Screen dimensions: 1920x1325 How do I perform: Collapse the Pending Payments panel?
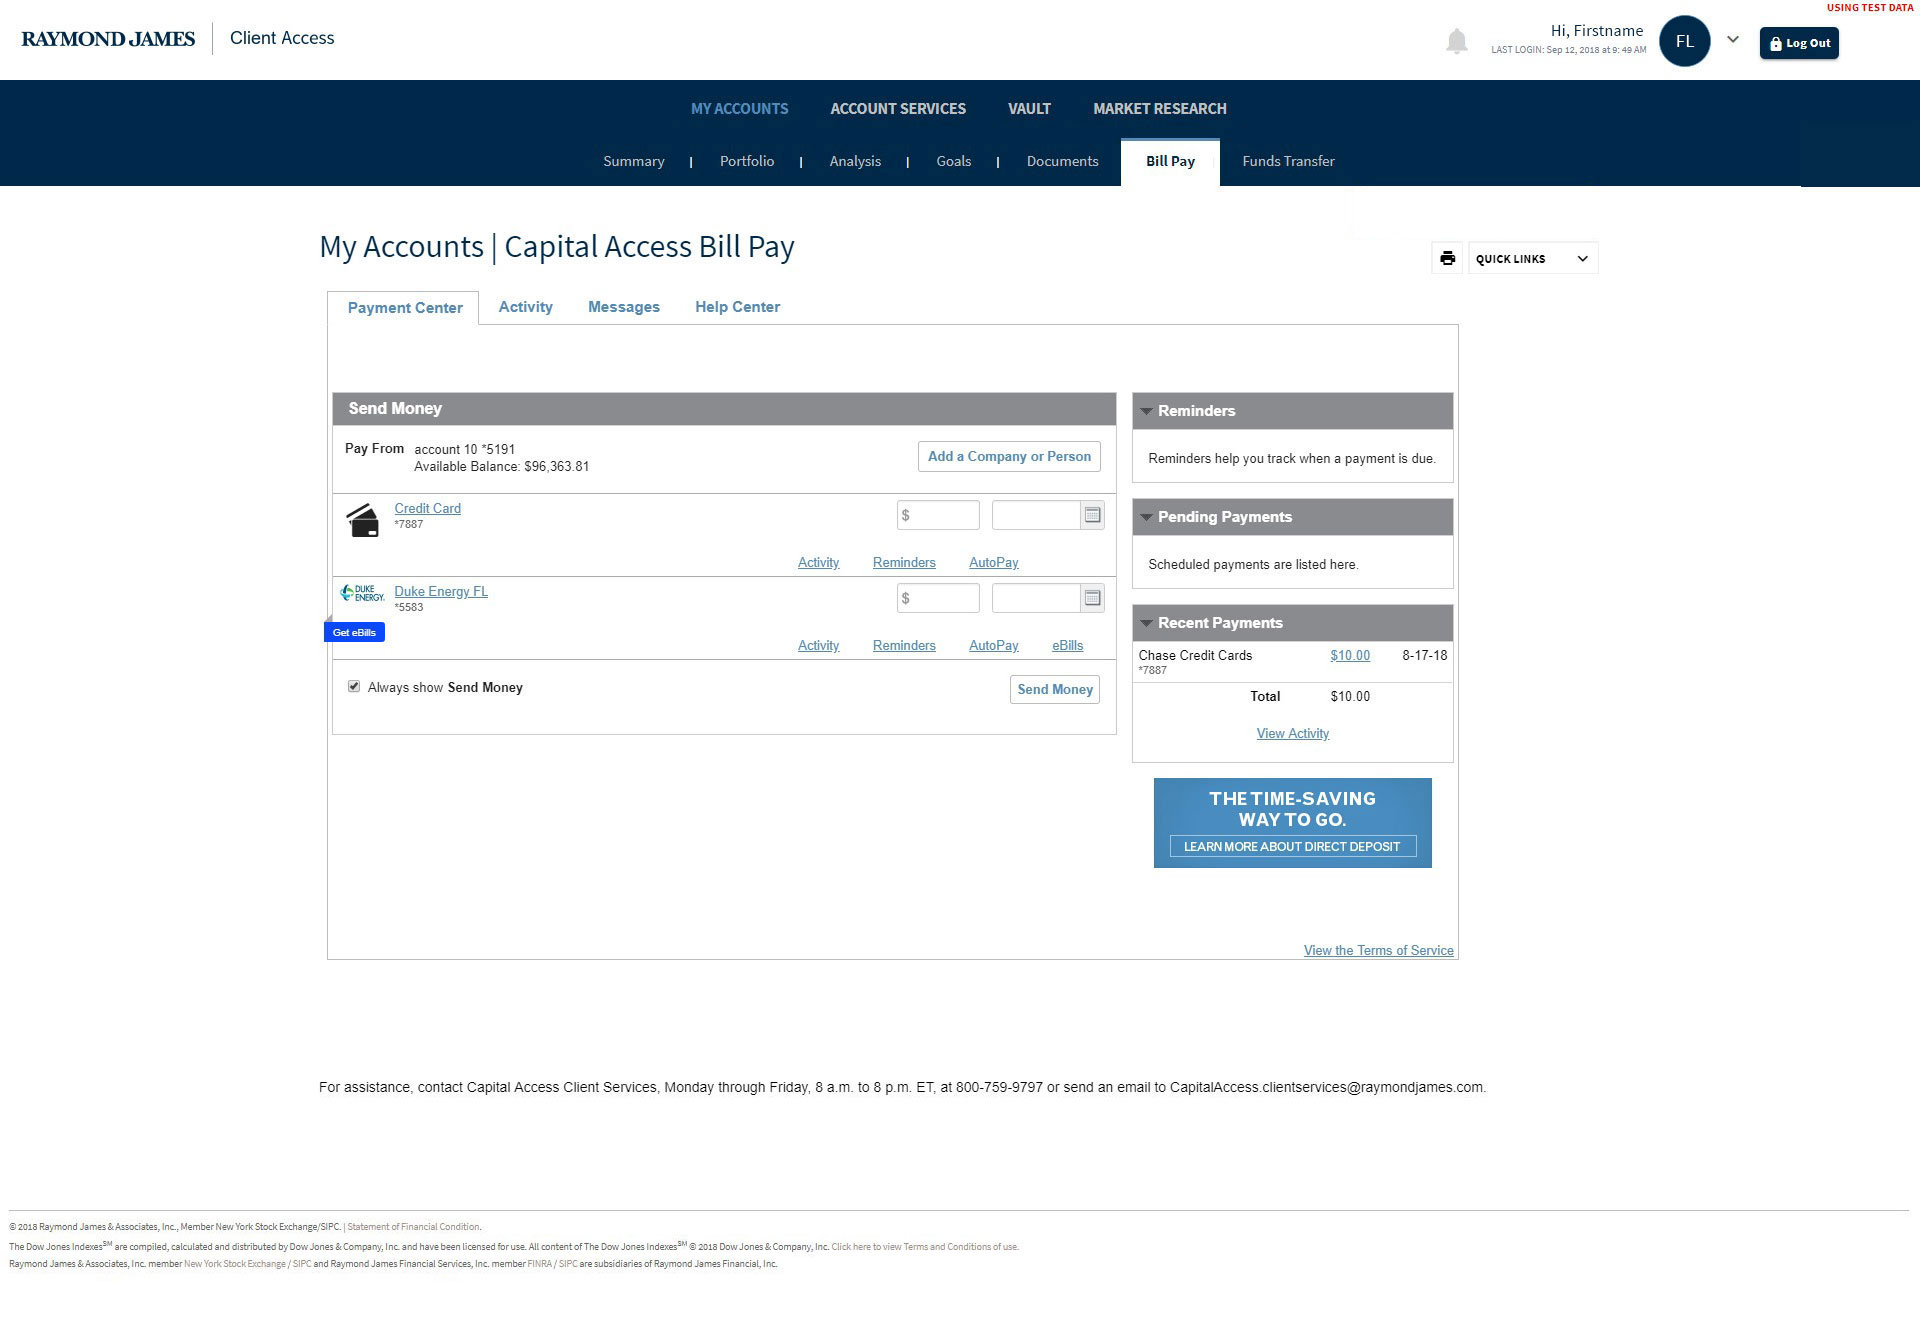[1147, 517]
